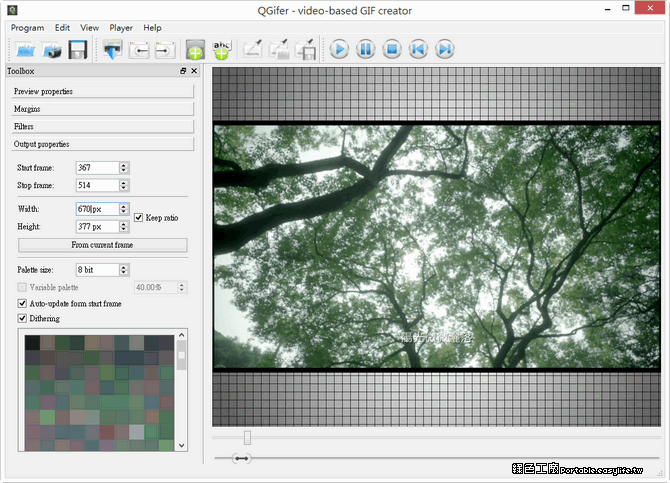Click the tree canopy video preview frame

point(437,247)
